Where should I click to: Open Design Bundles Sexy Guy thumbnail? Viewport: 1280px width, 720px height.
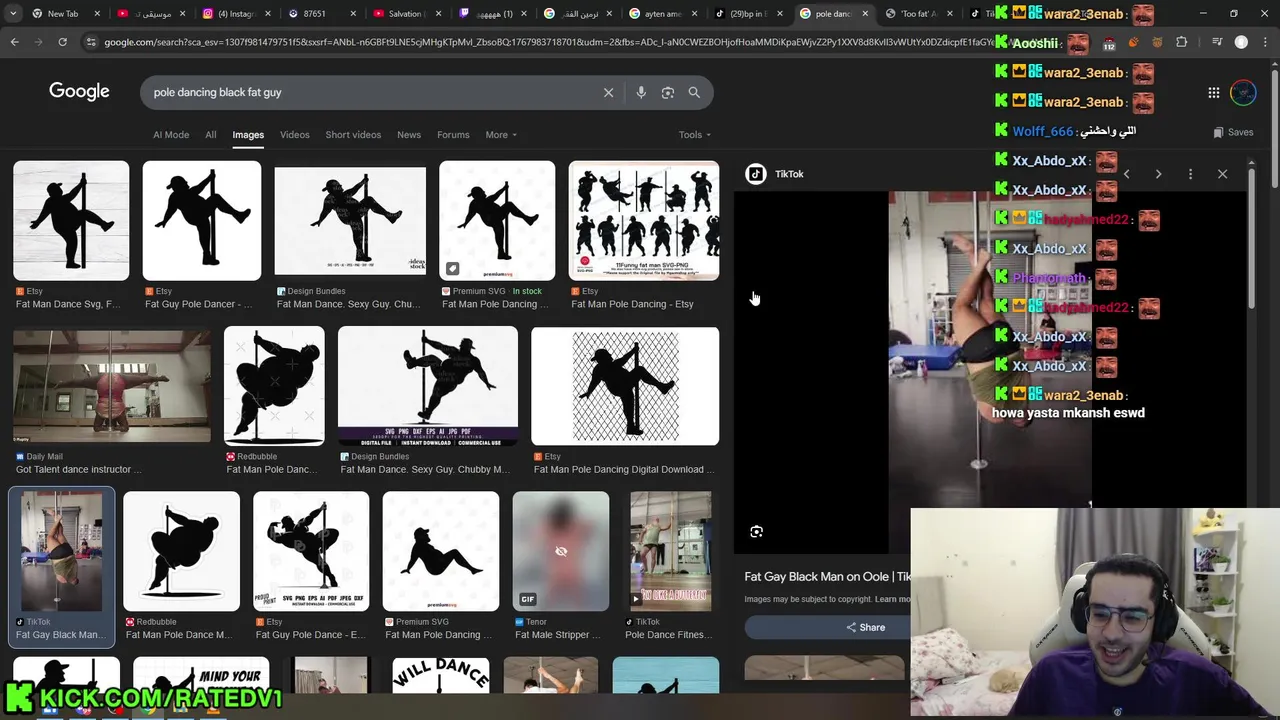[x=349, y=220]
